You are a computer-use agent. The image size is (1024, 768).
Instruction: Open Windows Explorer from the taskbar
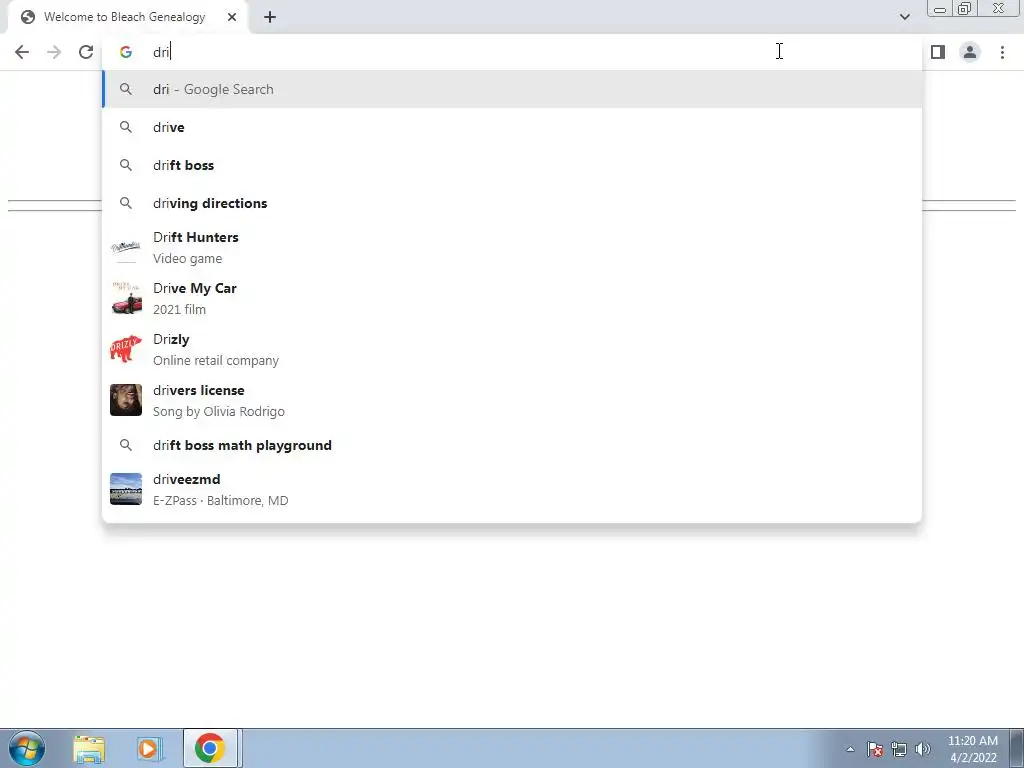(89, 749)
